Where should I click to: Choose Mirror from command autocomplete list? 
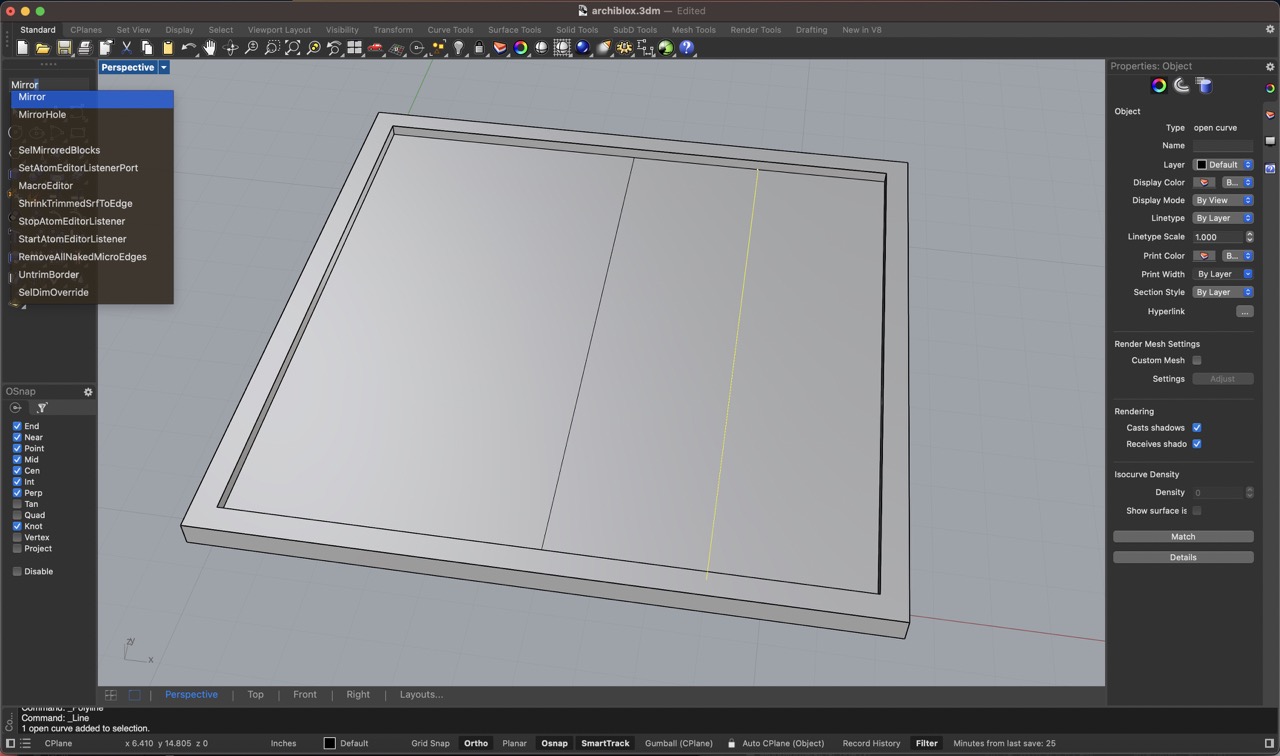point(92,97)
